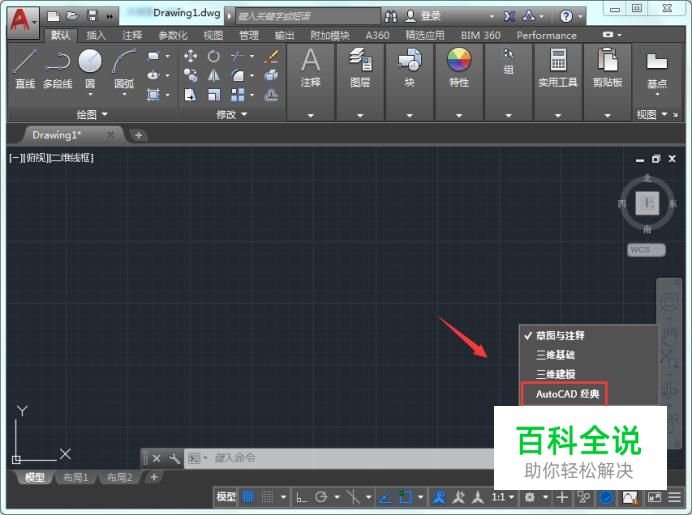The height and width of the screenshot is (515, 692).
Task: Toggle 2D object snap in status bar
Action: point(405,497)
